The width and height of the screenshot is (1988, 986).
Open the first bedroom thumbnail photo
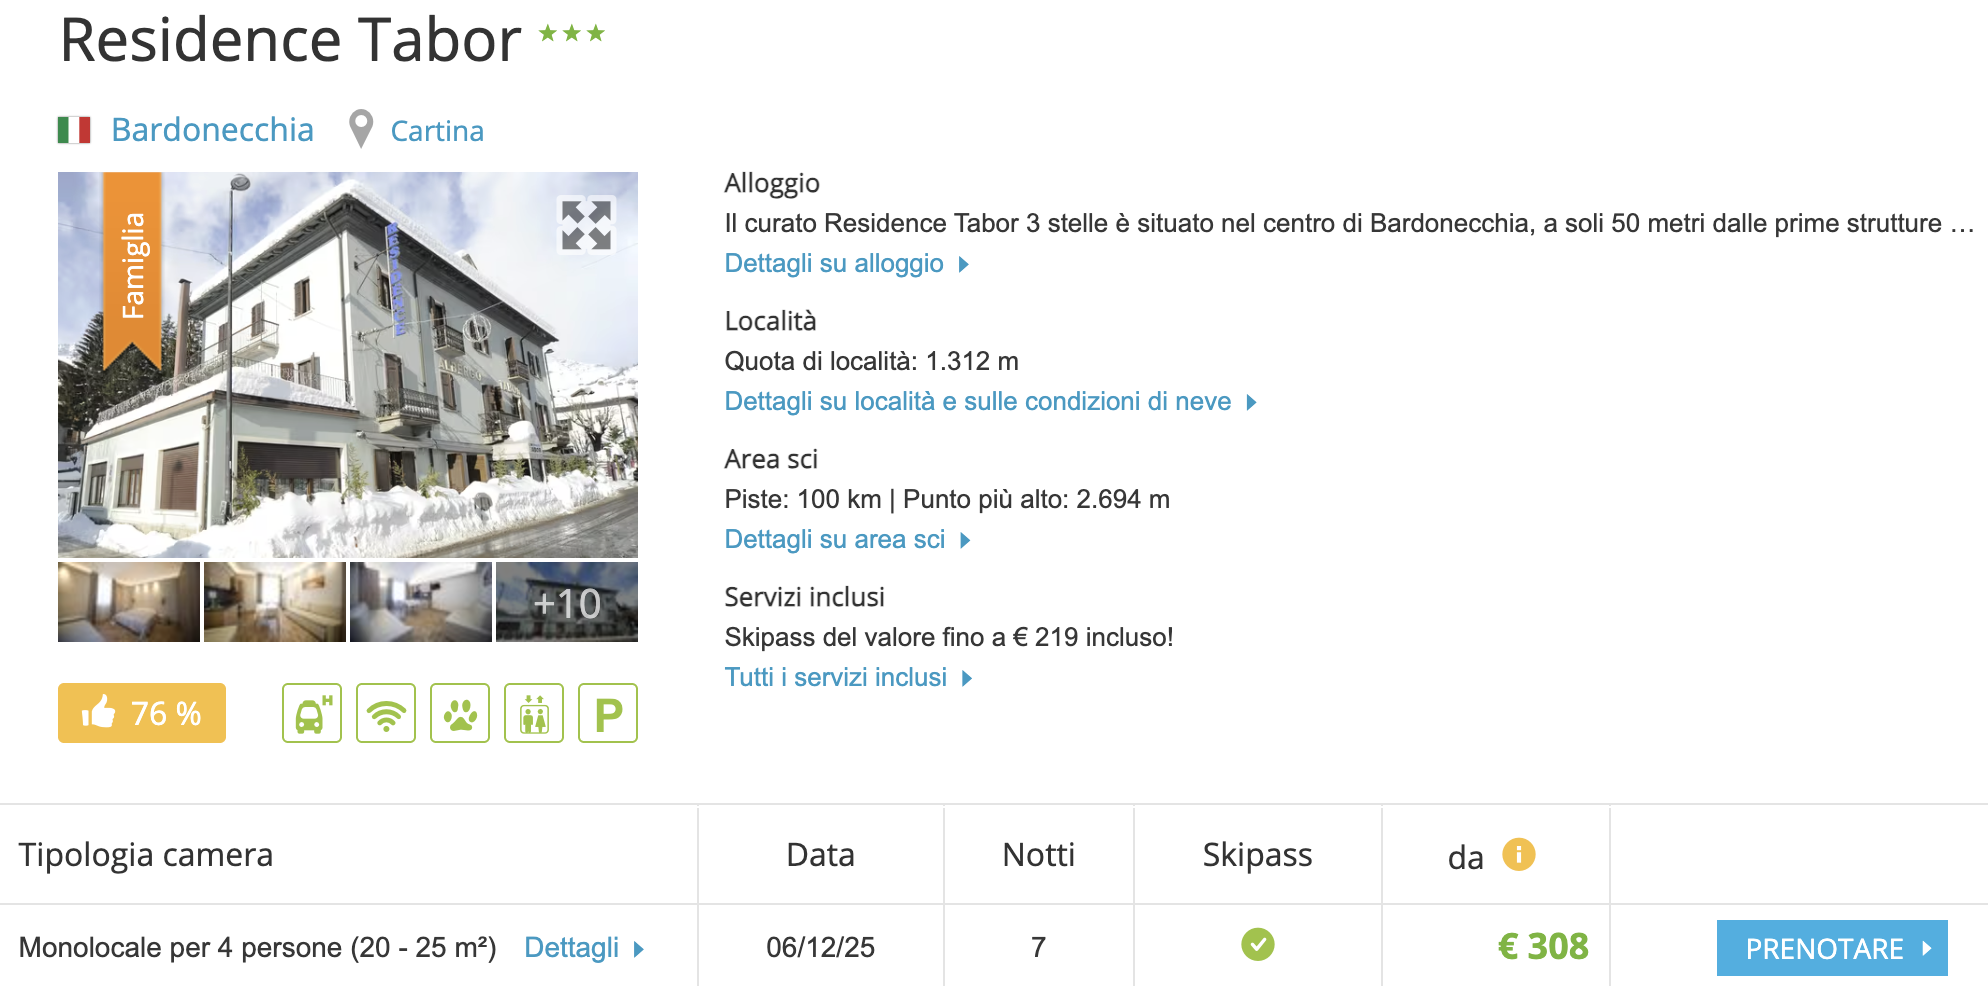pyautogui.click(x=129, y=602)
